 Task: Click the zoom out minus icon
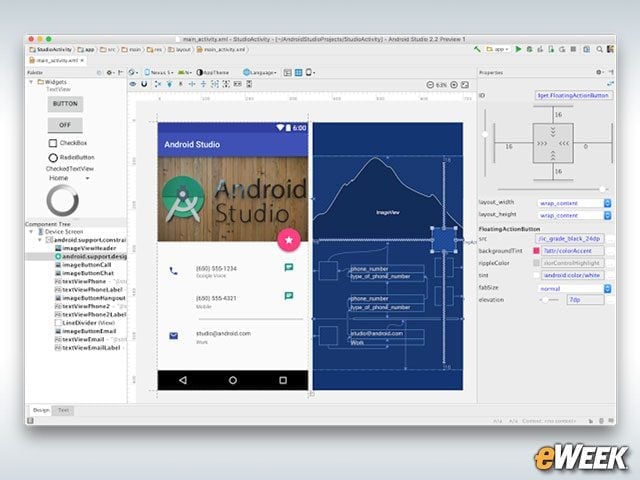click(430, 85)
